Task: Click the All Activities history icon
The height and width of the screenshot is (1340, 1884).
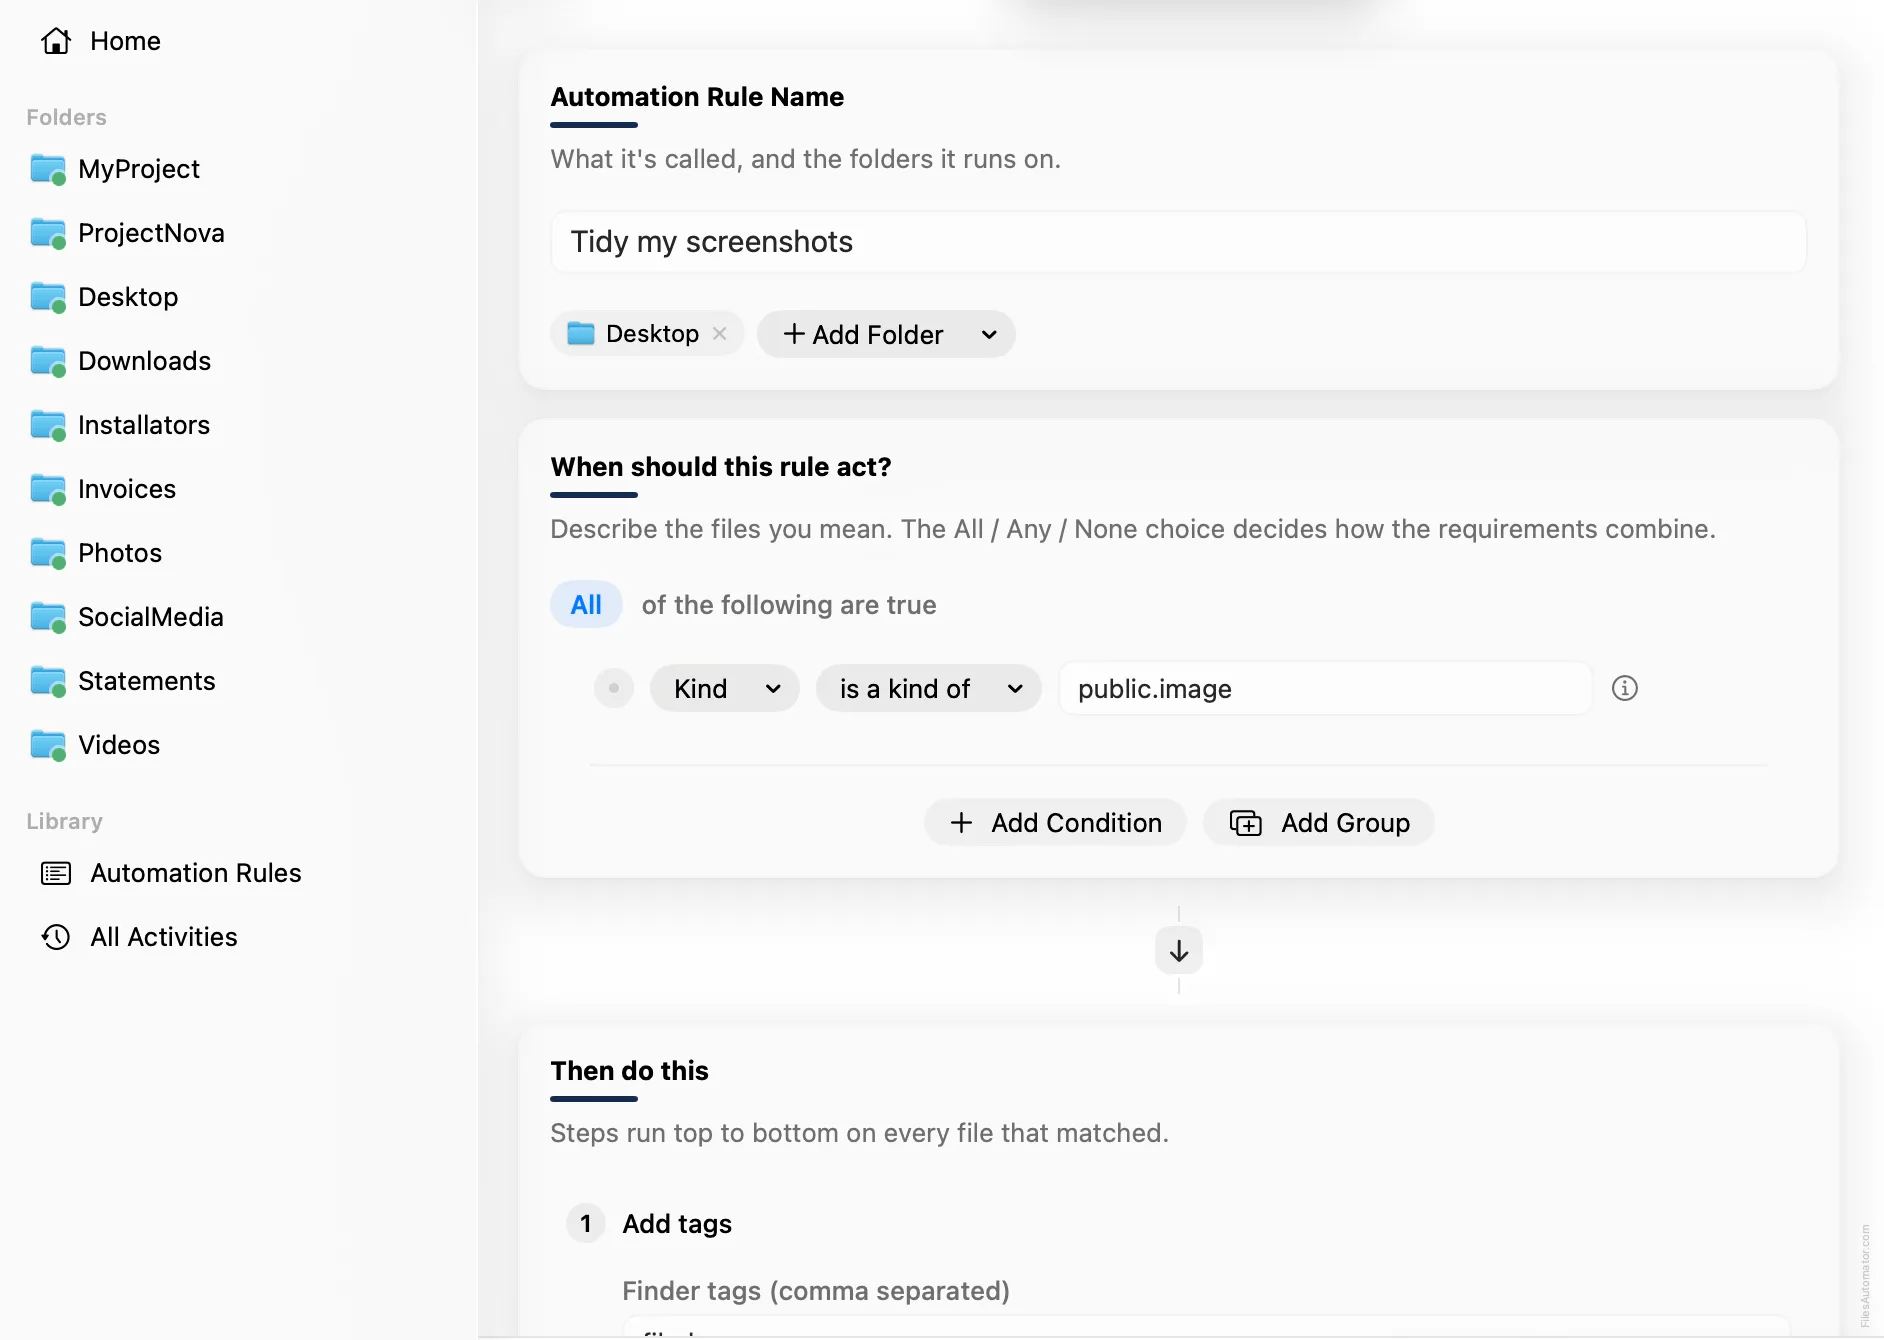Action: point(56,937)
